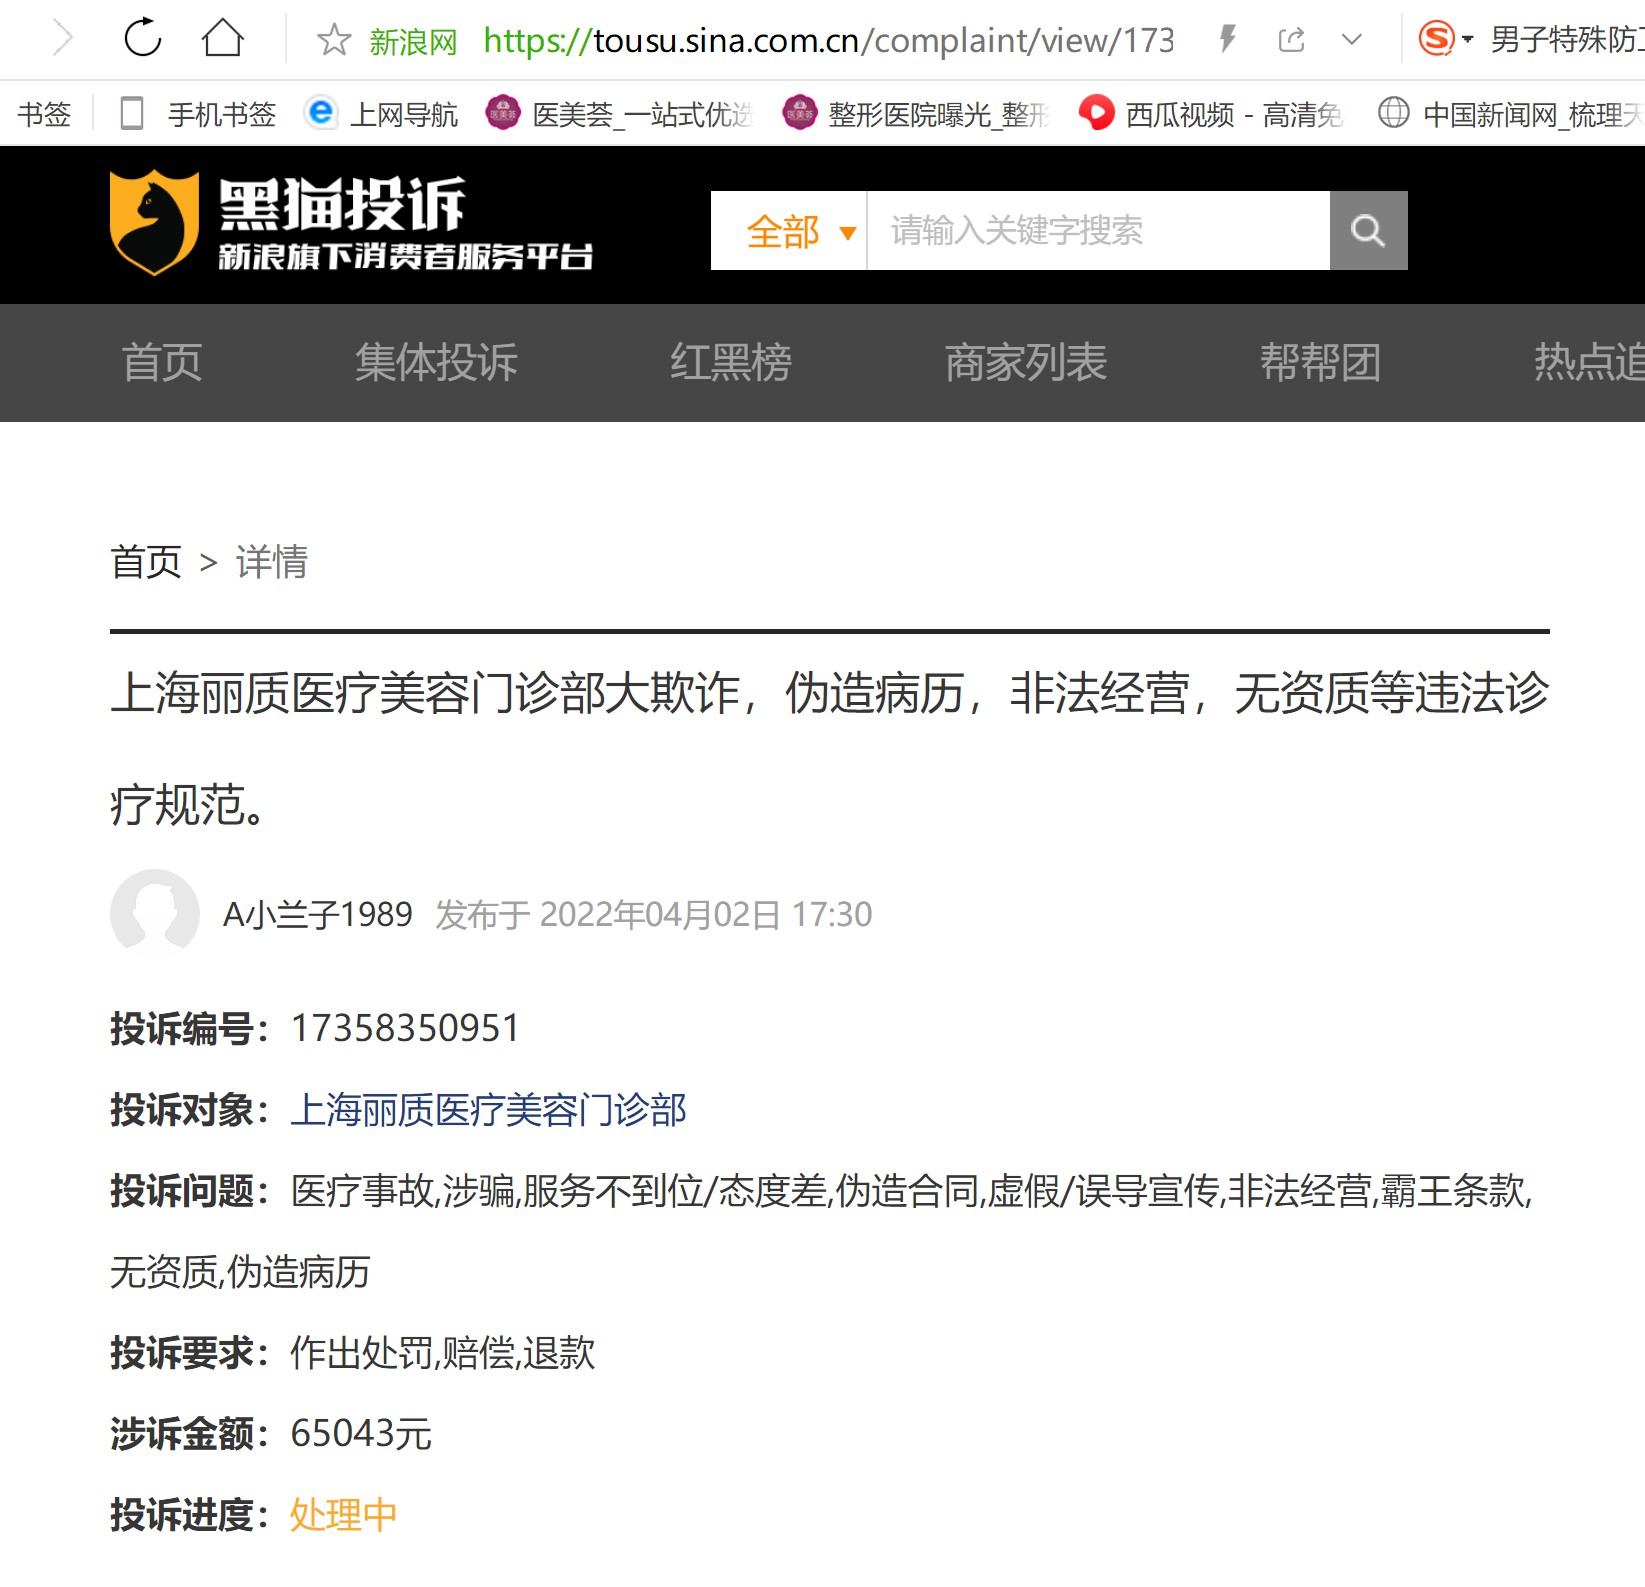The height and width of the screenshot is (1587, 1645).
Task: Bookmark page with star icon
Action: [333, 40]
